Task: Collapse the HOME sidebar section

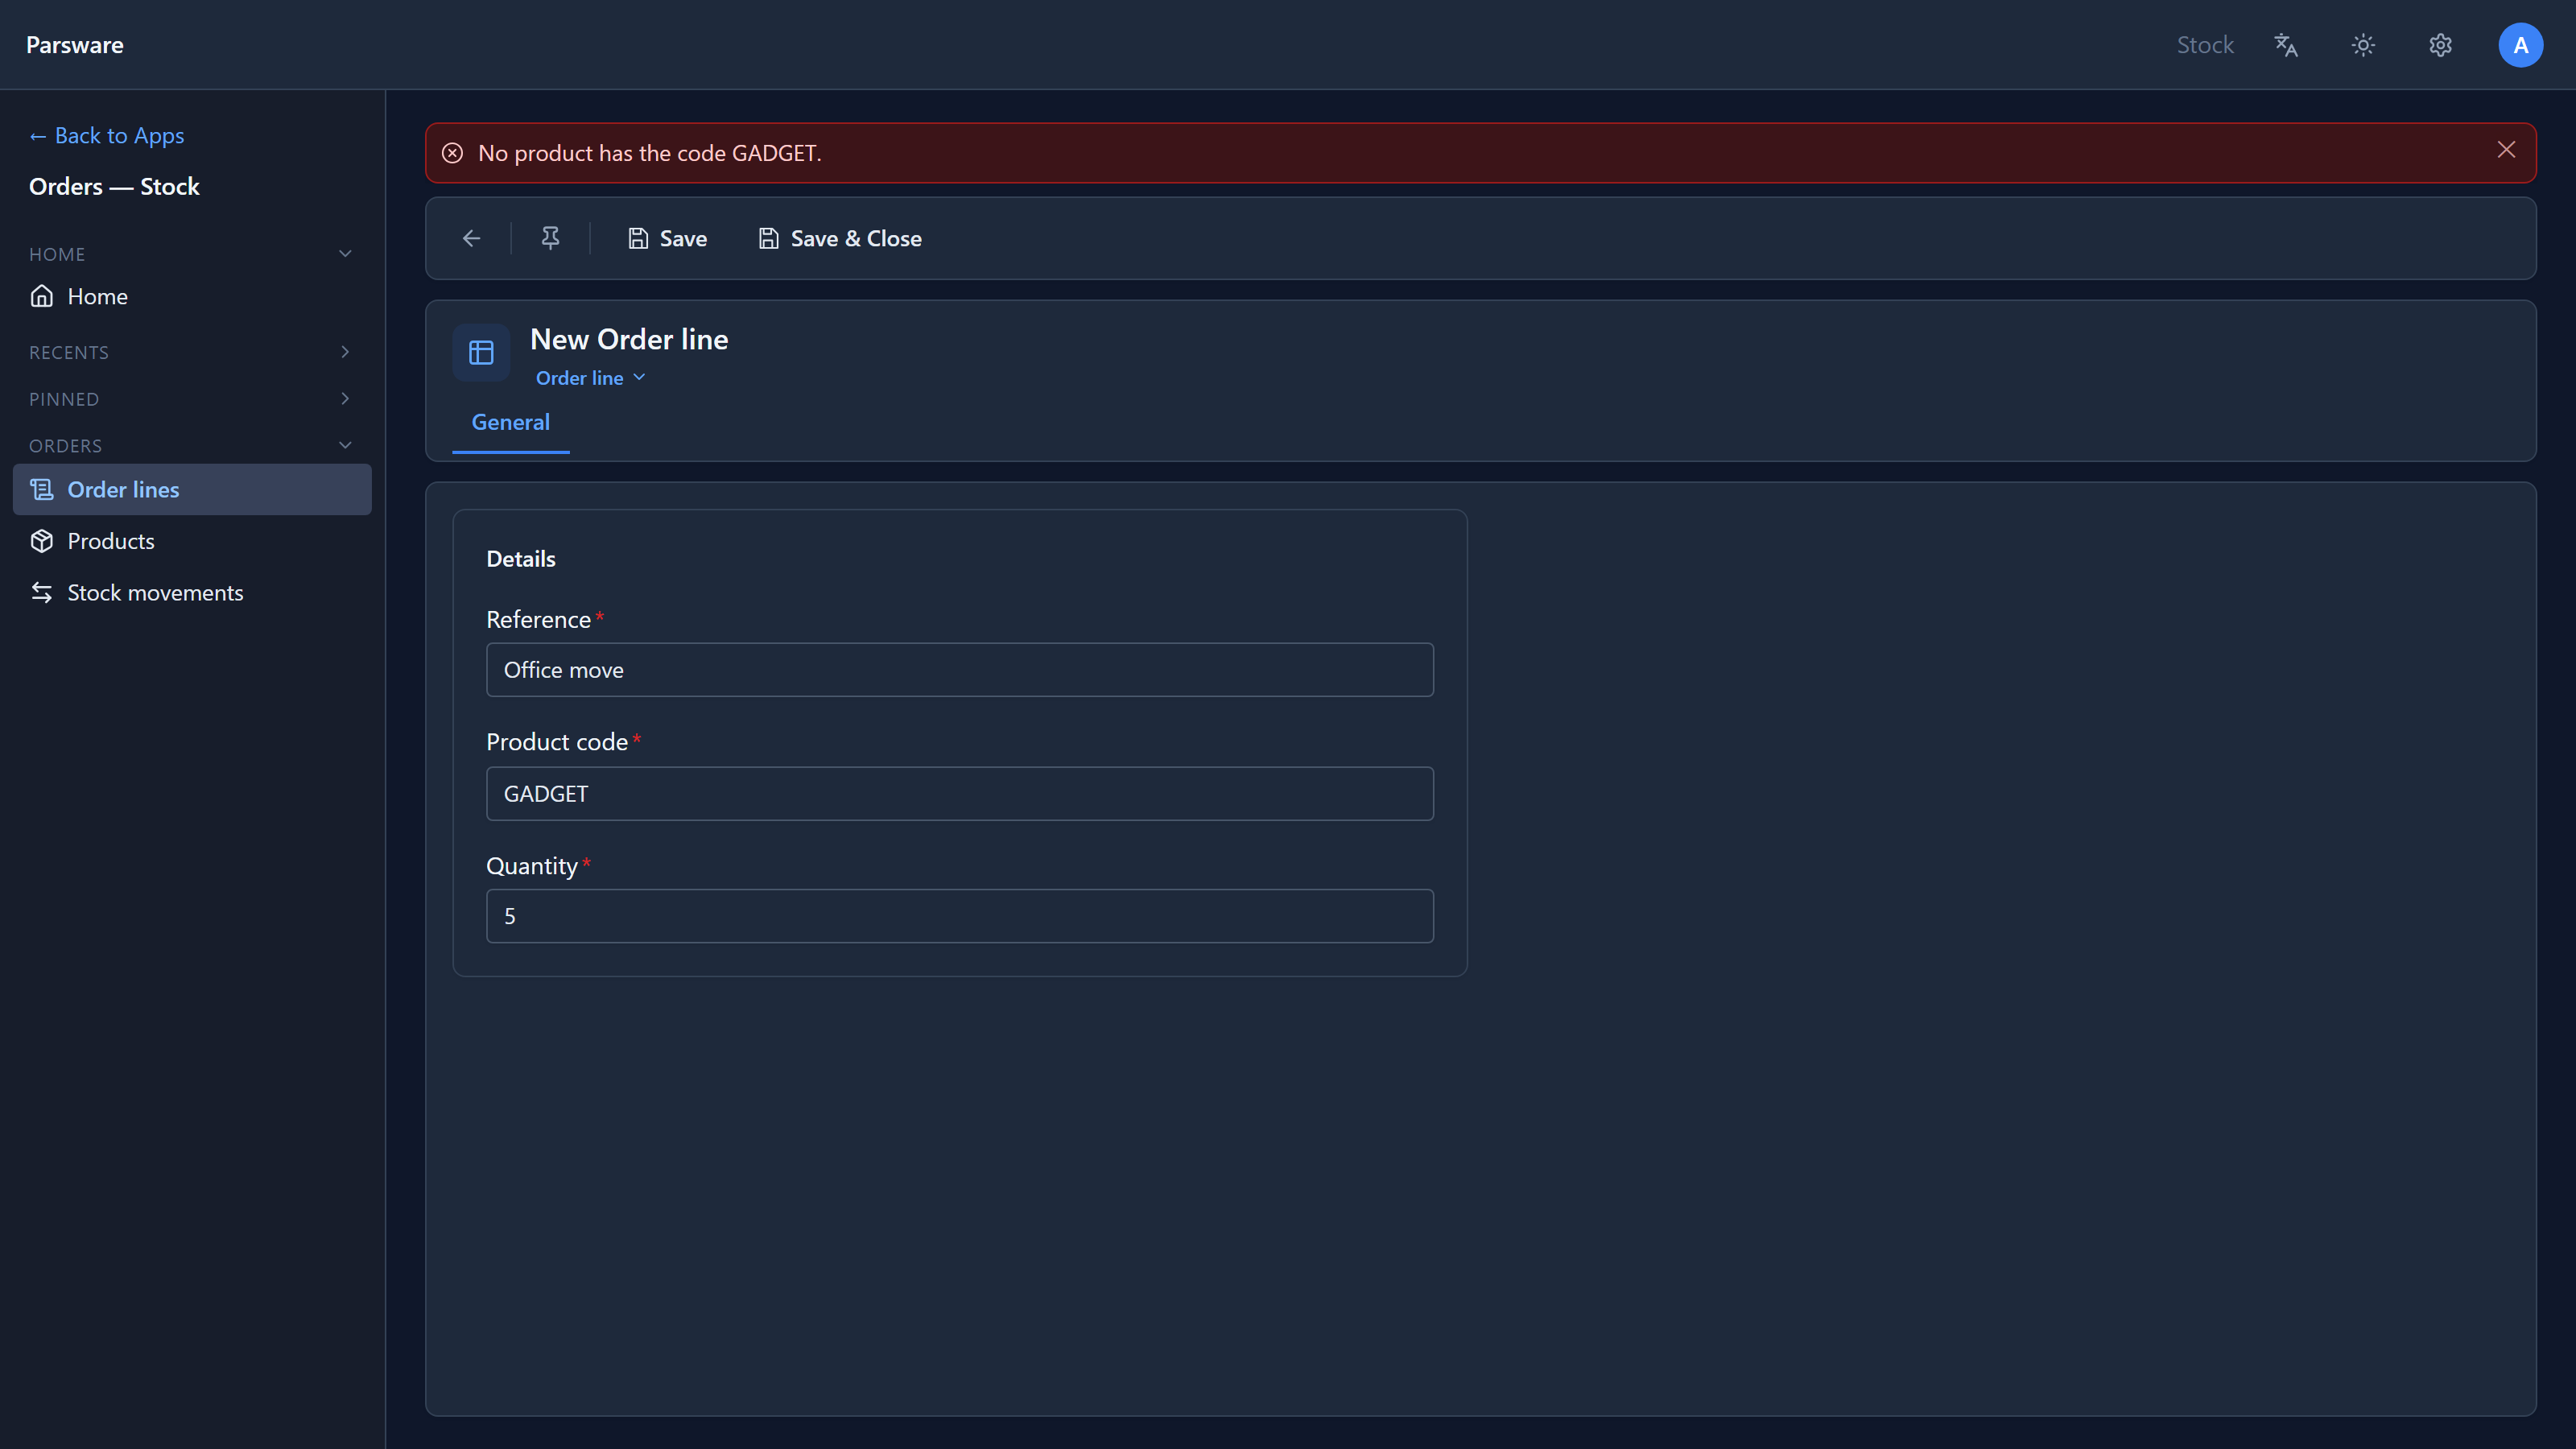Action: 190,254
